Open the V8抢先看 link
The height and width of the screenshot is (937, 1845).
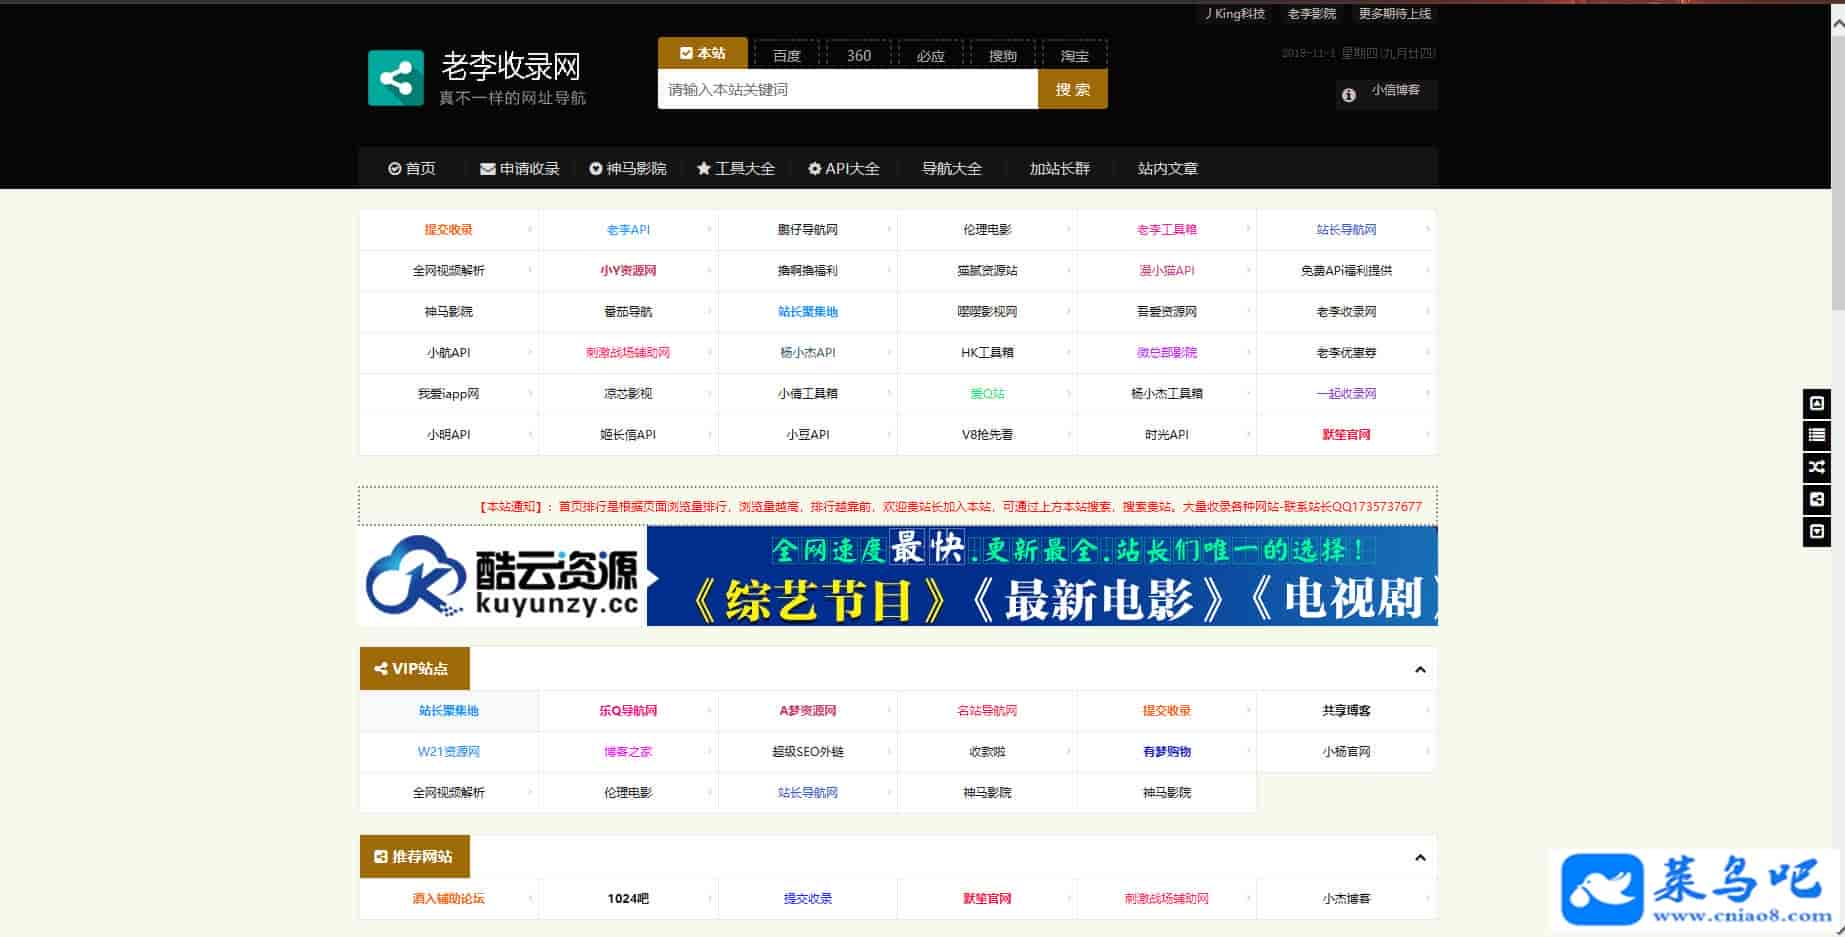pyautogui.click(x=987, y=435)
